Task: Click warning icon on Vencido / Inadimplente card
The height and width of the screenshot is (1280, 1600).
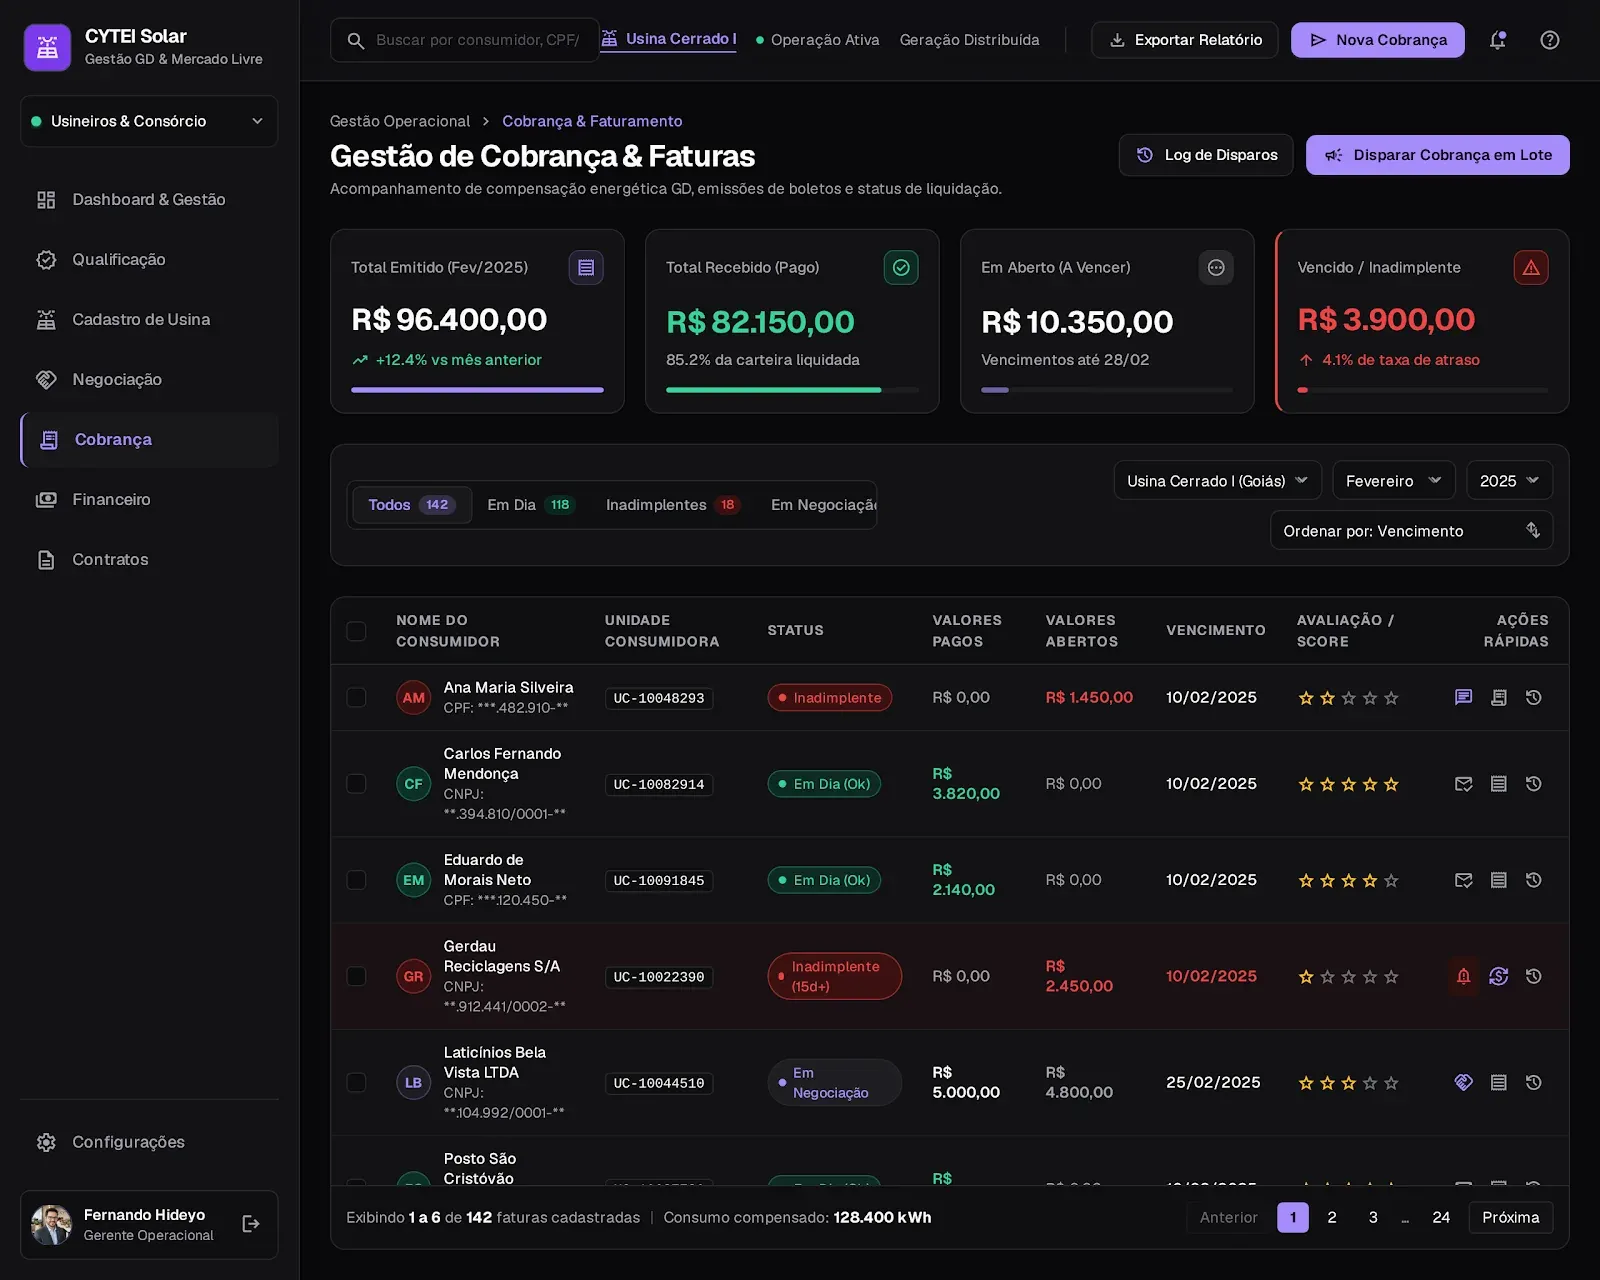Action: (1530, 267)
